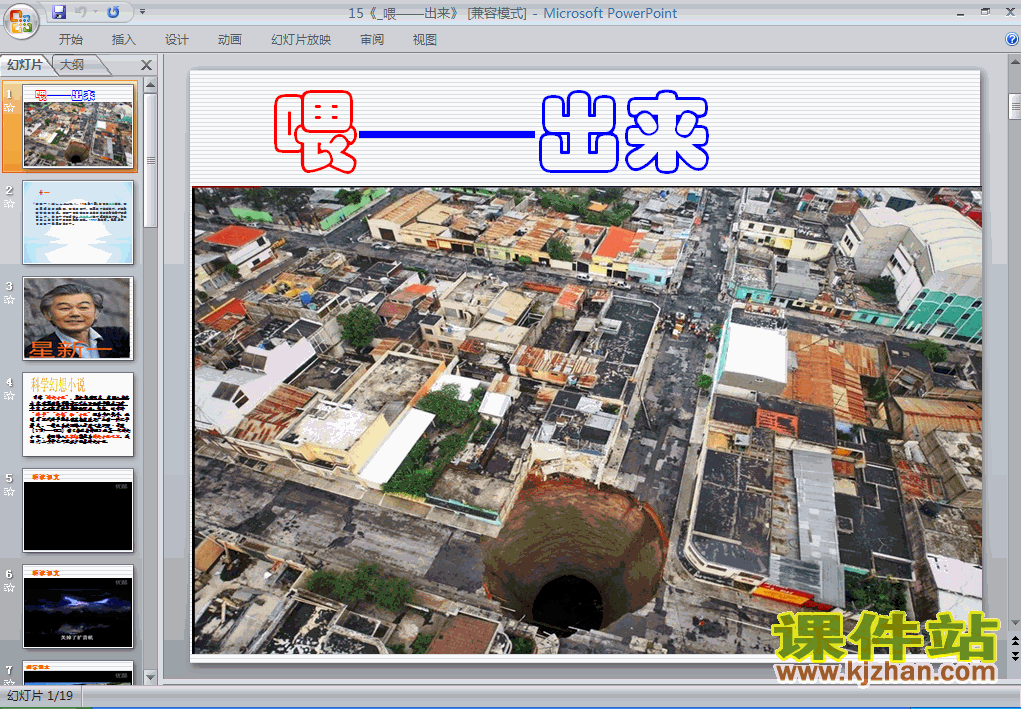Viewport: 1021px width, 709px height.
Task: Click animation star icon beside slide 3
Action: point(9,300)
